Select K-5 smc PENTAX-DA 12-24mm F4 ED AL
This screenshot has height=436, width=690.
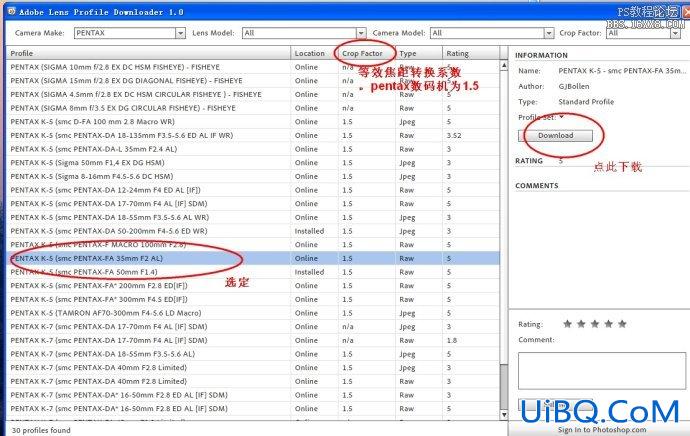pyautogui.click(x=253, y=190)
